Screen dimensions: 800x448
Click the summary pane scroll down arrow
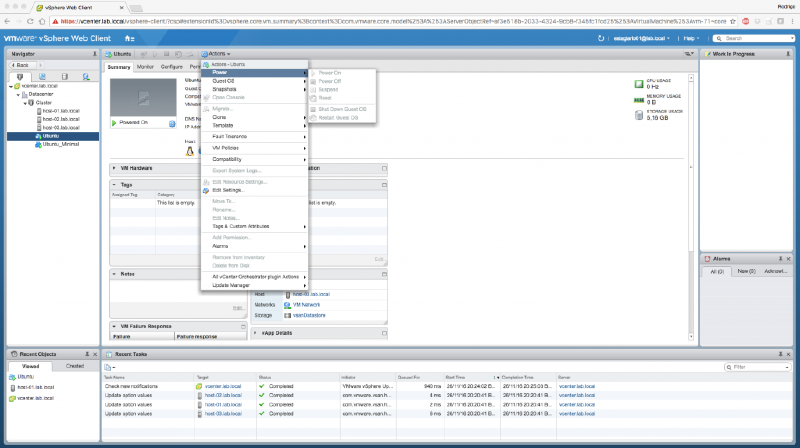[x=691, y=337]
